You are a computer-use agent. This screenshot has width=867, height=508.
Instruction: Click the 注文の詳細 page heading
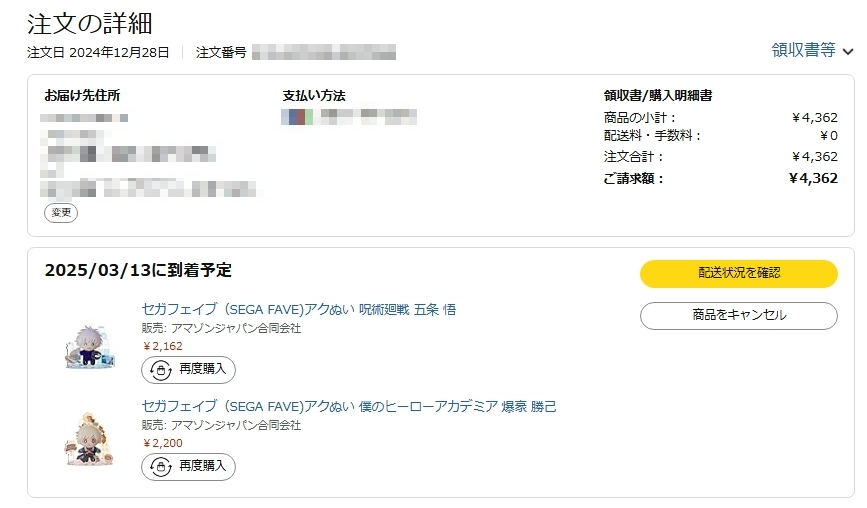coord(90,24)
